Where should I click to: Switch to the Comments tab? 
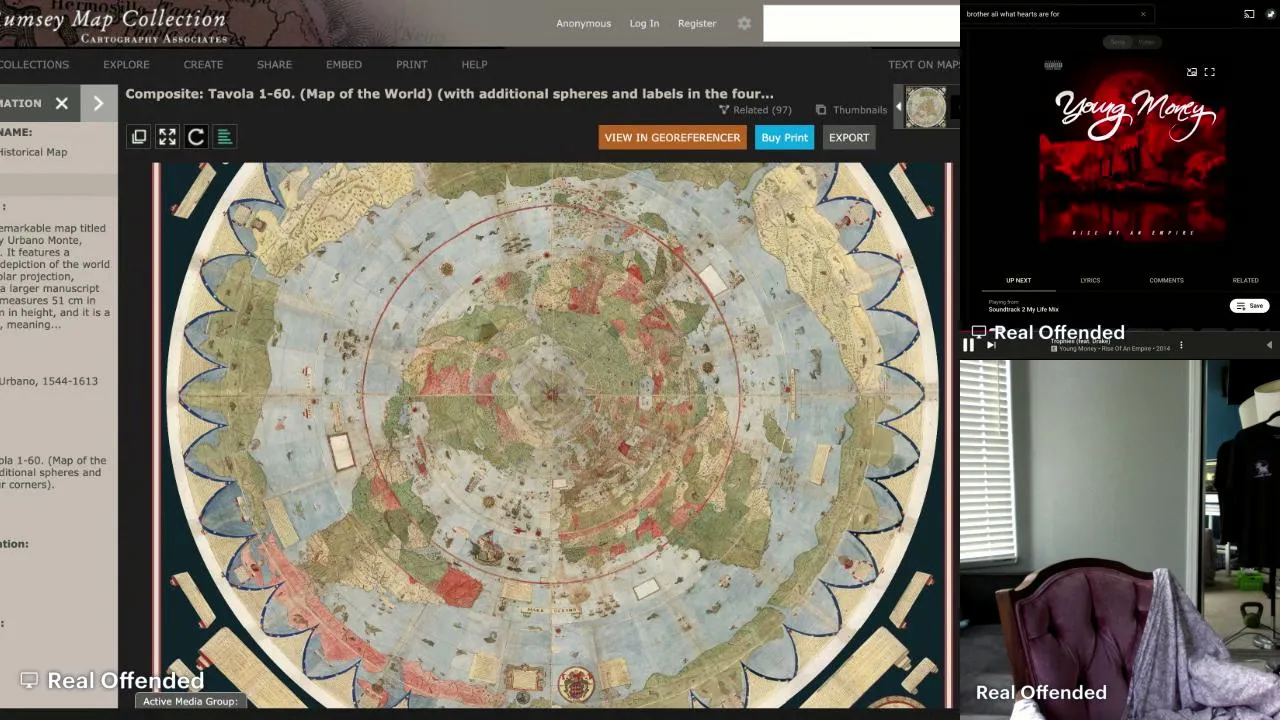(x=1166, y=281)
